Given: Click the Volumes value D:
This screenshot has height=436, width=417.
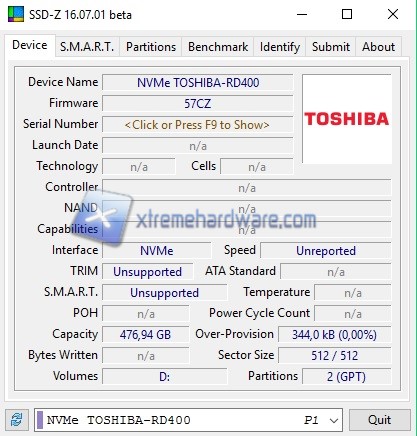Looking at the screenshot, I should point(165,377).
